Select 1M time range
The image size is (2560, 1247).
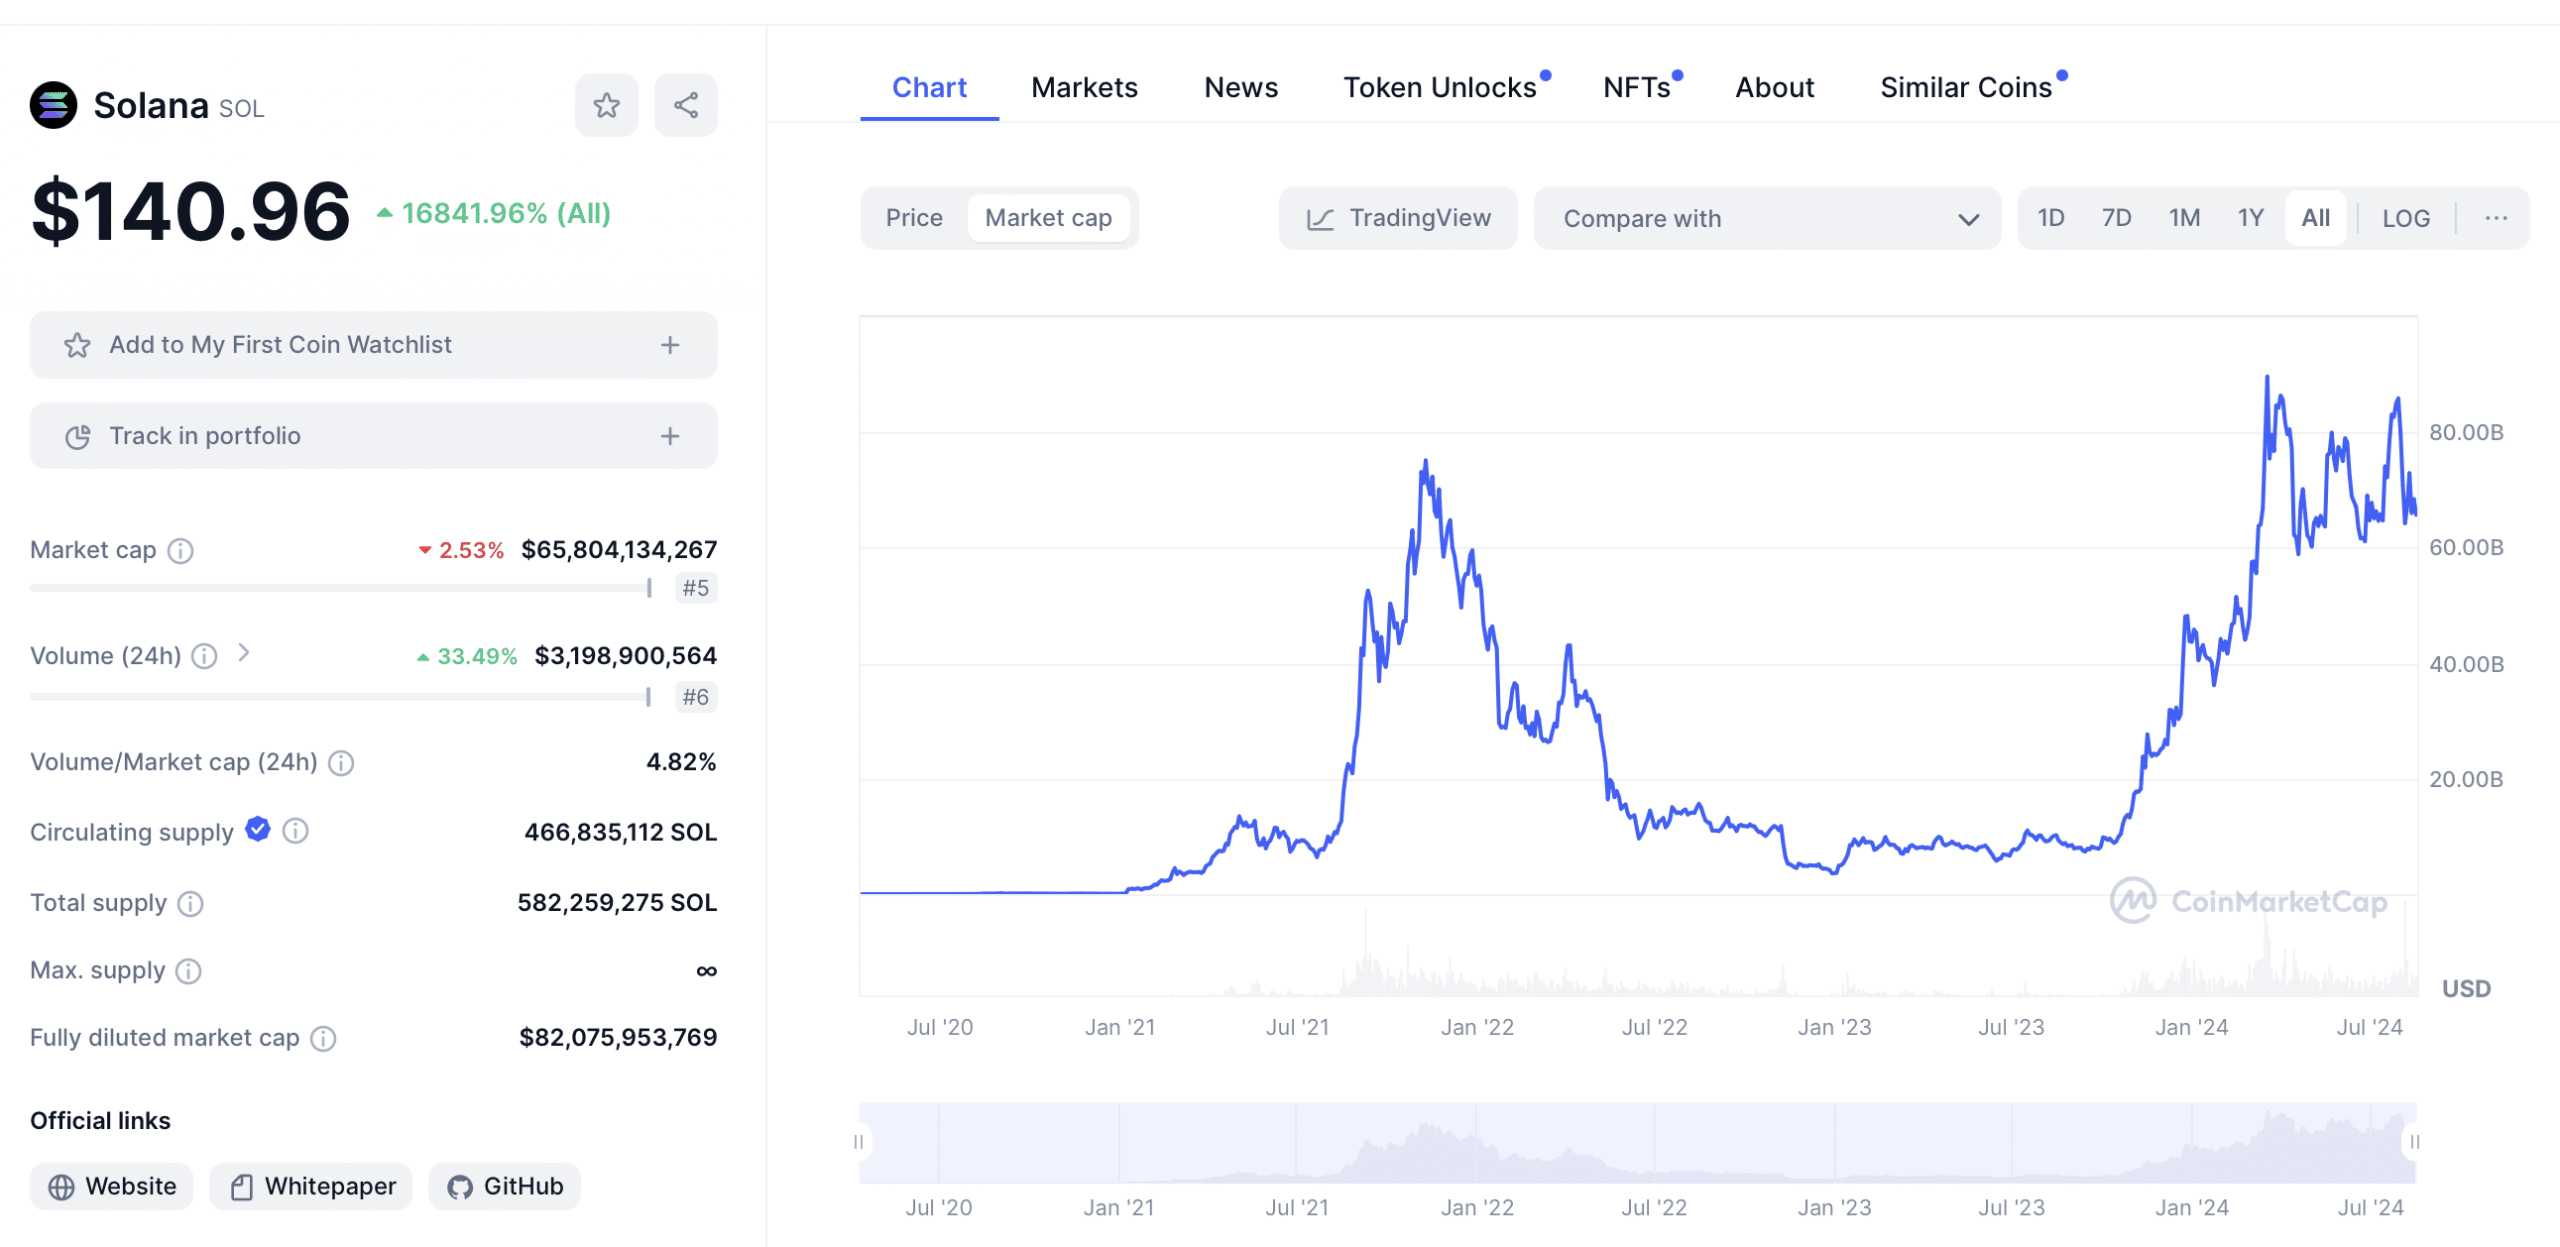click(2184, 218)
